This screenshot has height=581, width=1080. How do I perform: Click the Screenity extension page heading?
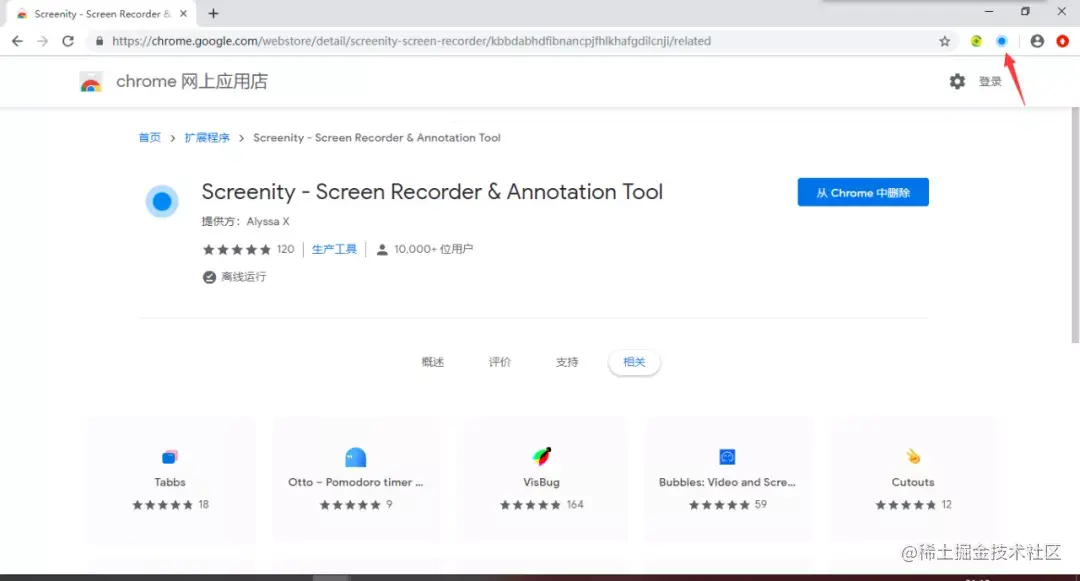tap(432, 191)
